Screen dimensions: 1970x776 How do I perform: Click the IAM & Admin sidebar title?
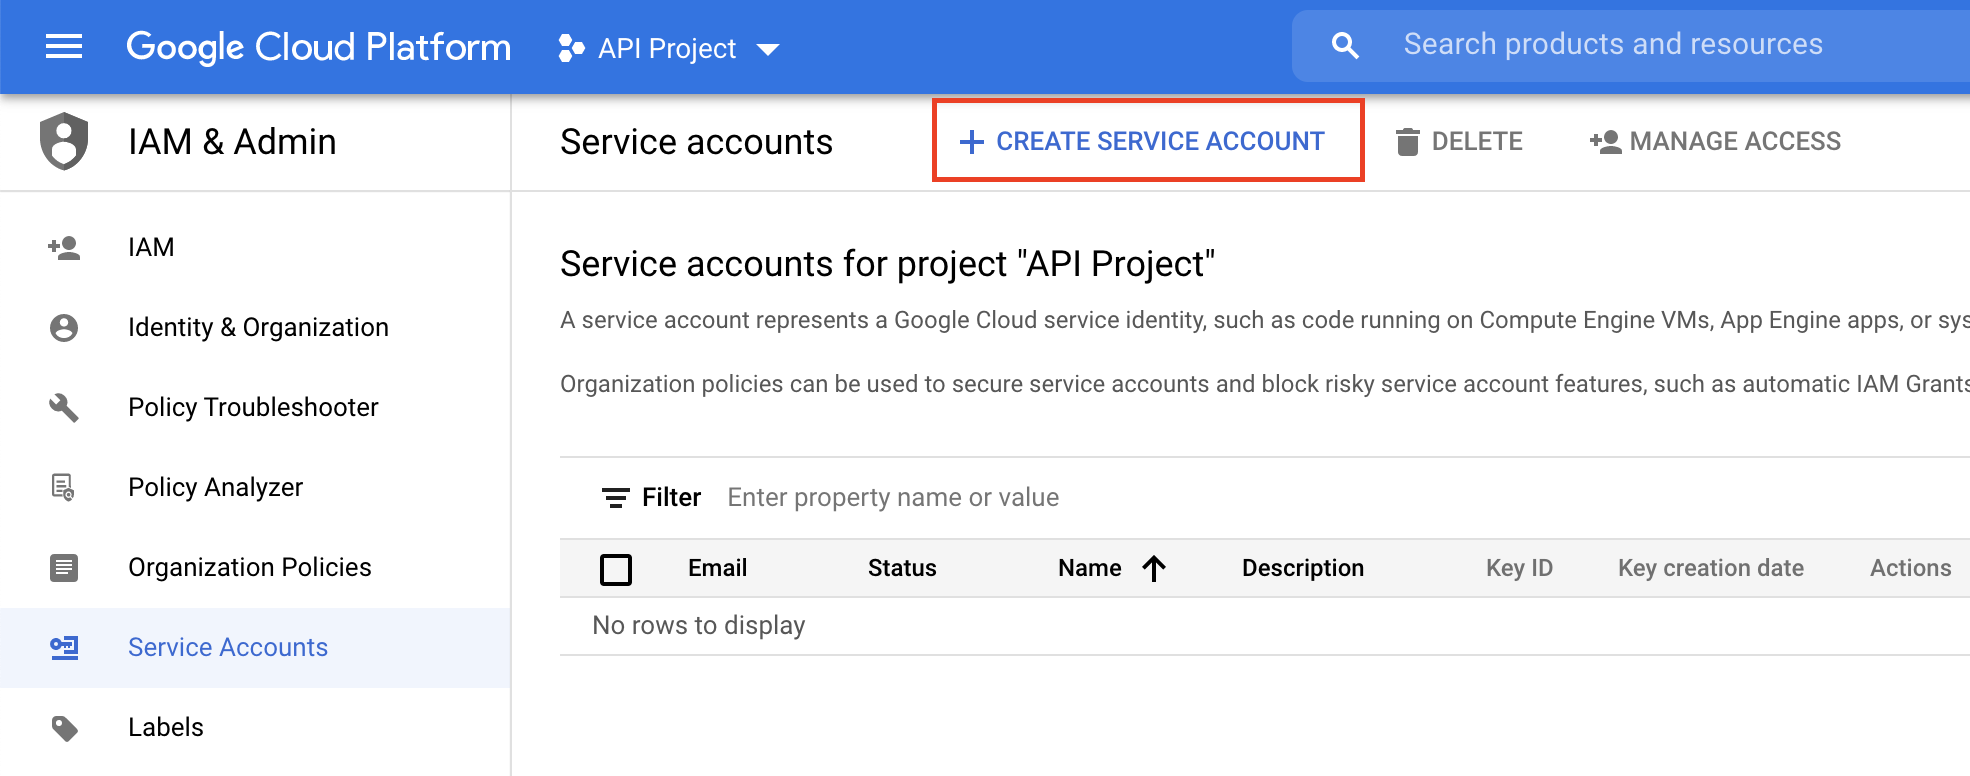(232, 142)
